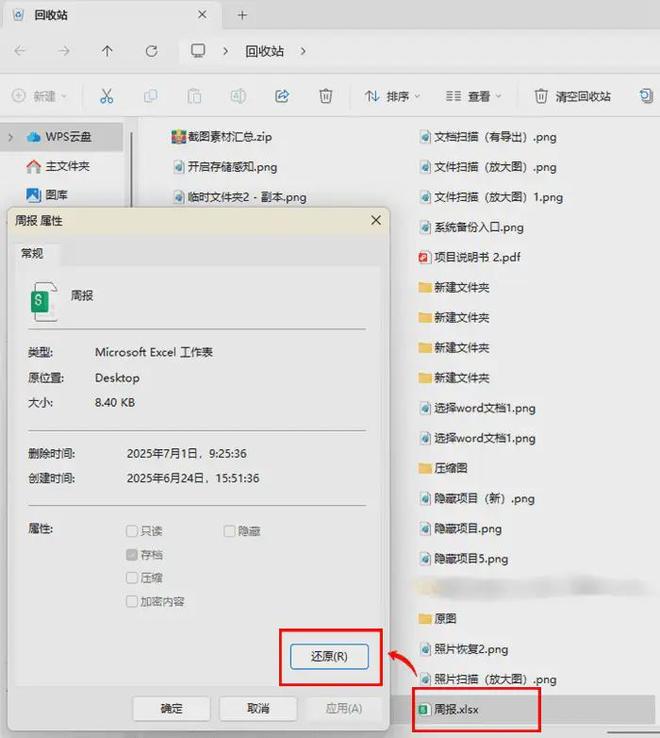Viewport: 660px width, 738px height.
Task: Select 隐藏项目5.png file
Action: click(464, 559)
